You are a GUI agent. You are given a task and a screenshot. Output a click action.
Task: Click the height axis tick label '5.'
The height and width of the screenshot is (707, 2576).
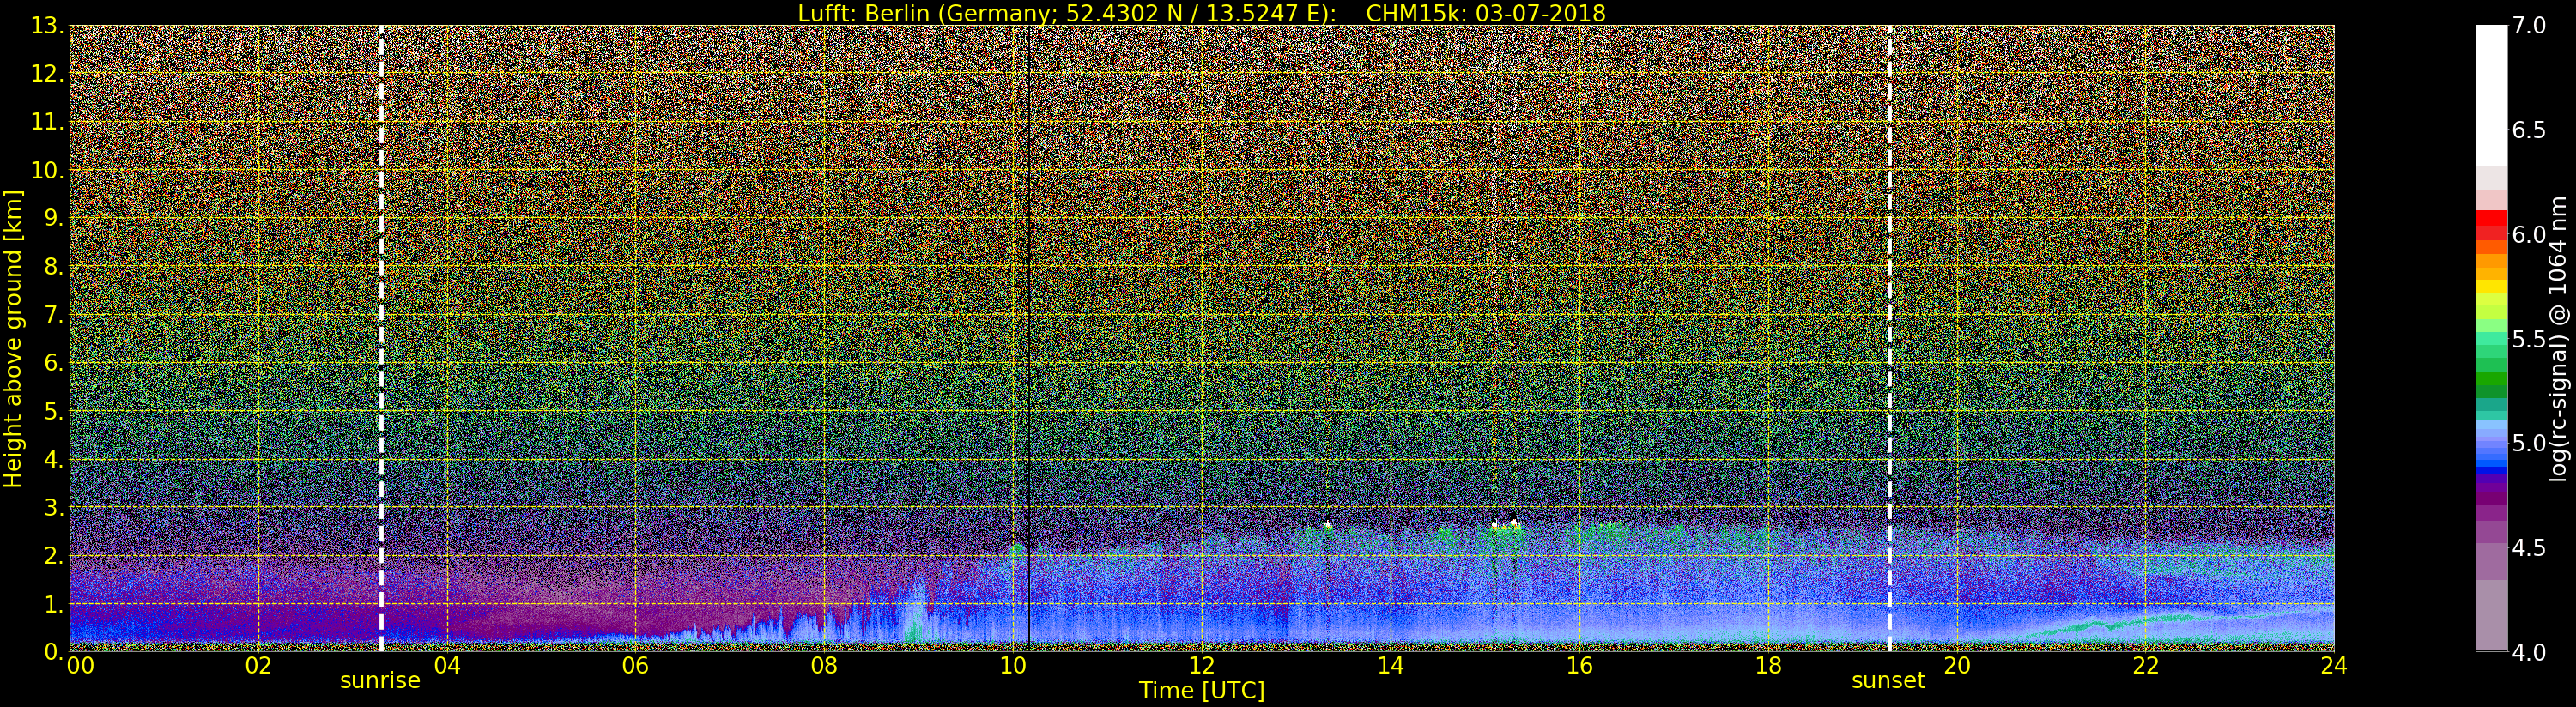point(54,411)
